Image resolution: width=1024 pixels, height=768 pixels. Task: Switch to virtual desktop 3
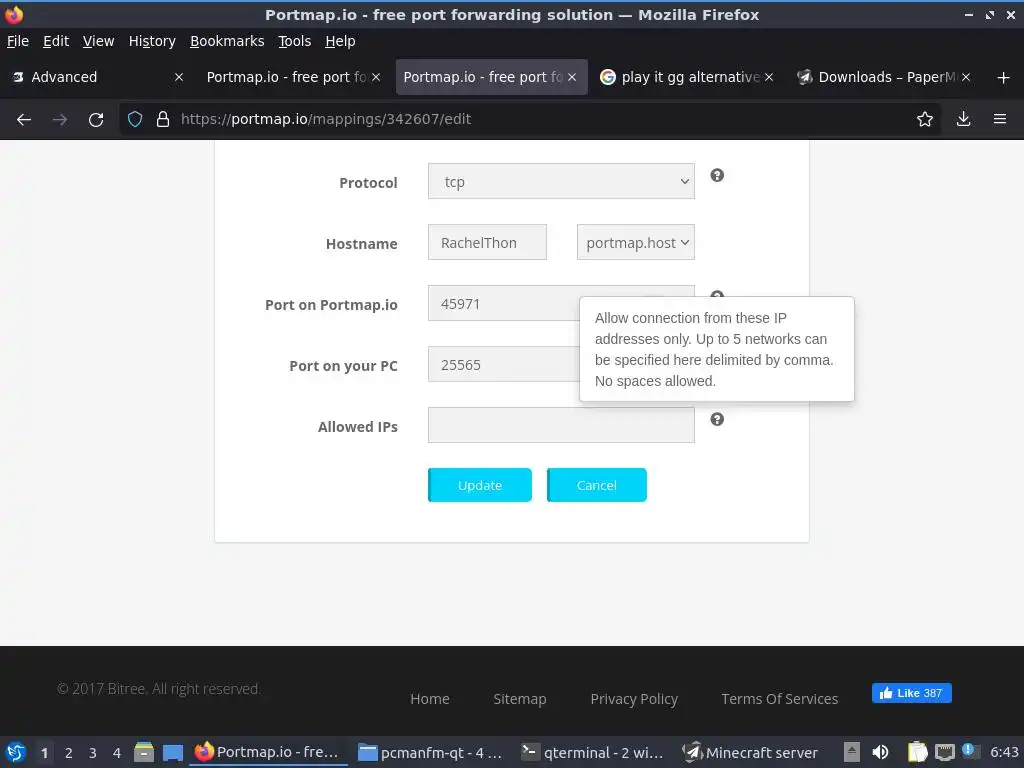(93, 753)
